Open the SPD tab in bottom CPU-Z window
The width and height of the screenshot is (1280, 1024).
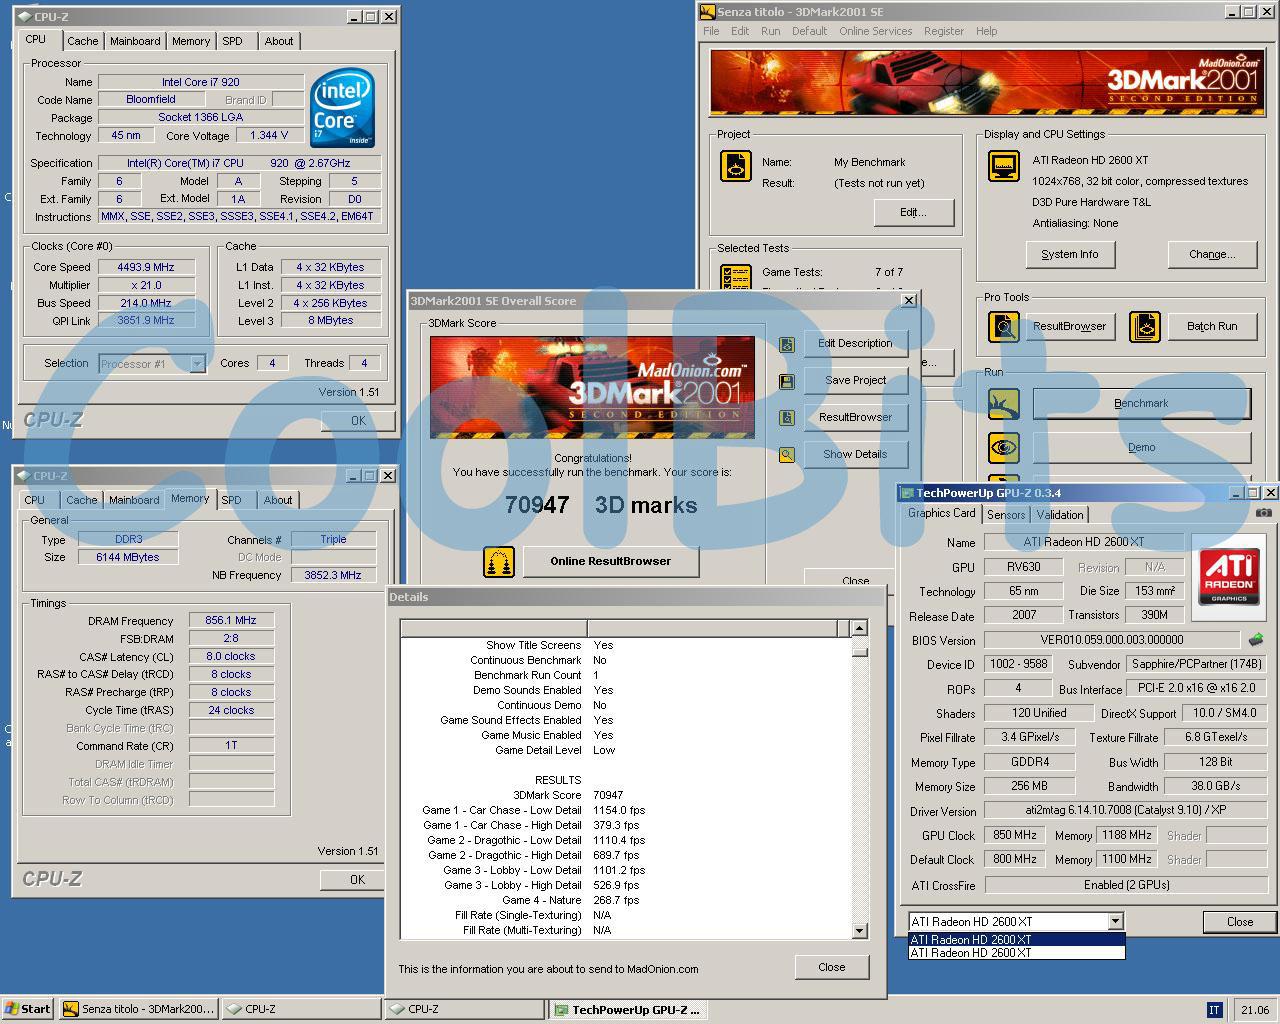coord(231,500)
